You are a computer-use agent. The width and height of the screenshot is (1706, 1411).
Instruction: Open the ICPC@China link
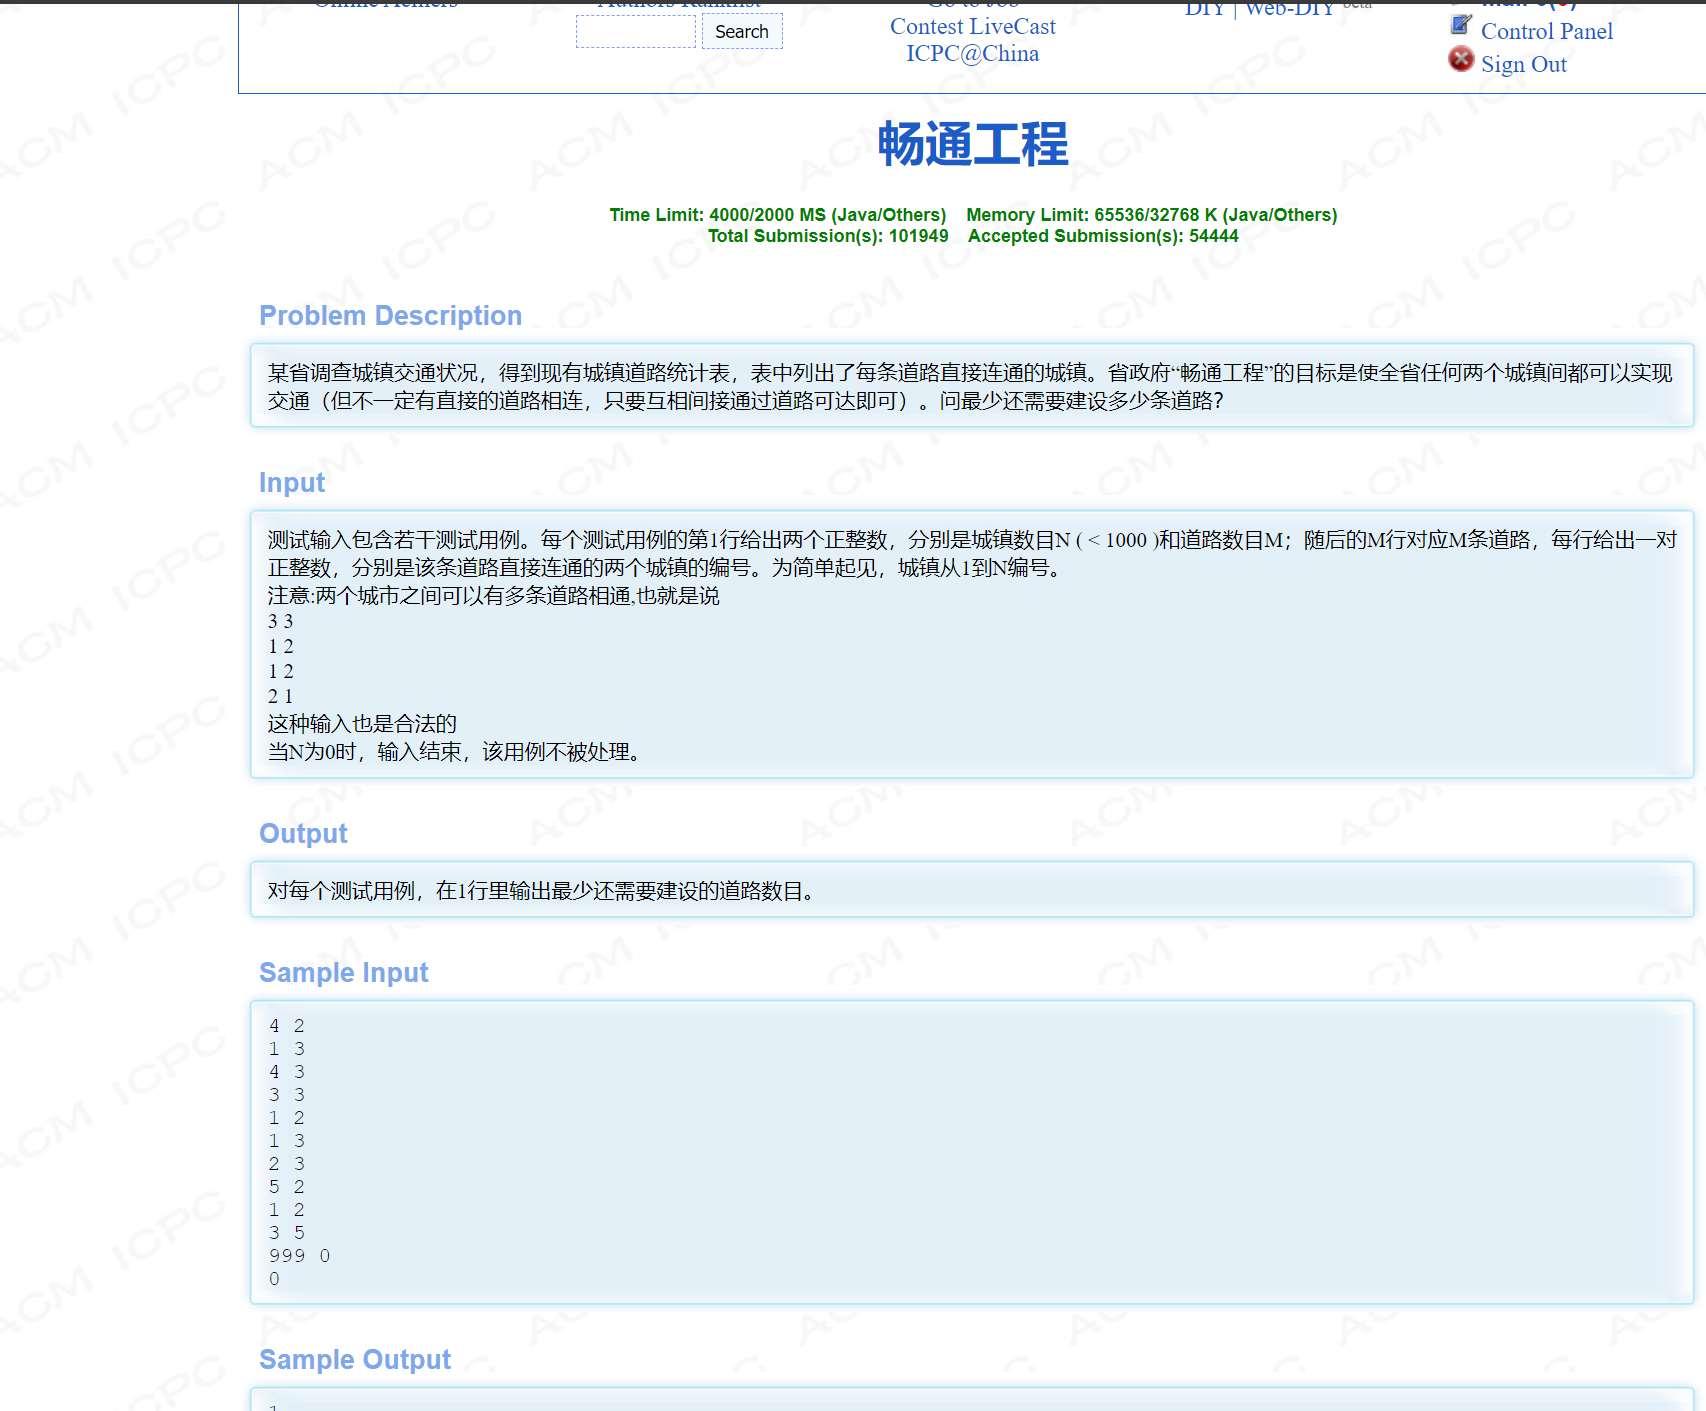[973, 54]
